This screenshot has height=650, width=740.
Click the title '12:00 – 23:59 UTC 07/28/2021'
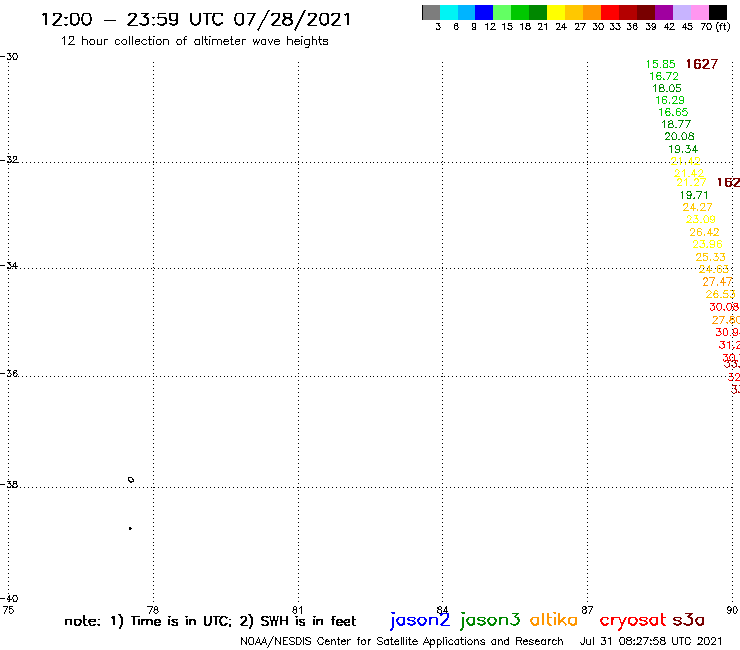pos(196,20)
